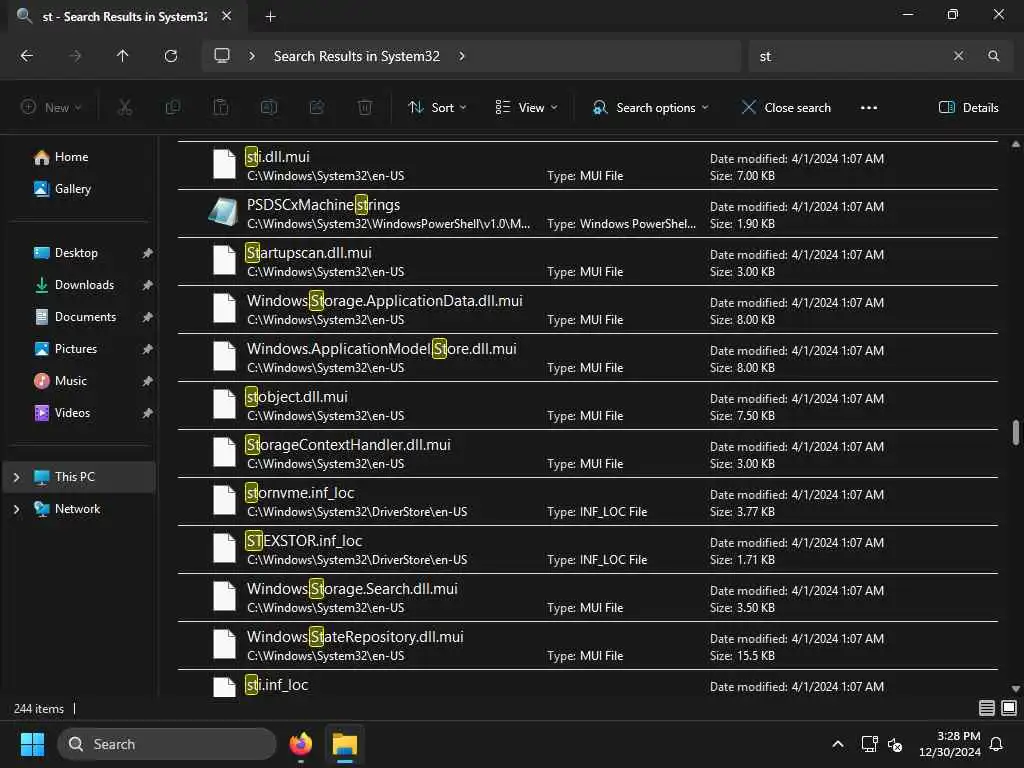1024x768 pixels.
Task: Open Gallery in the navigation pane
Action: pyautogui.click(x=72, y=189)
